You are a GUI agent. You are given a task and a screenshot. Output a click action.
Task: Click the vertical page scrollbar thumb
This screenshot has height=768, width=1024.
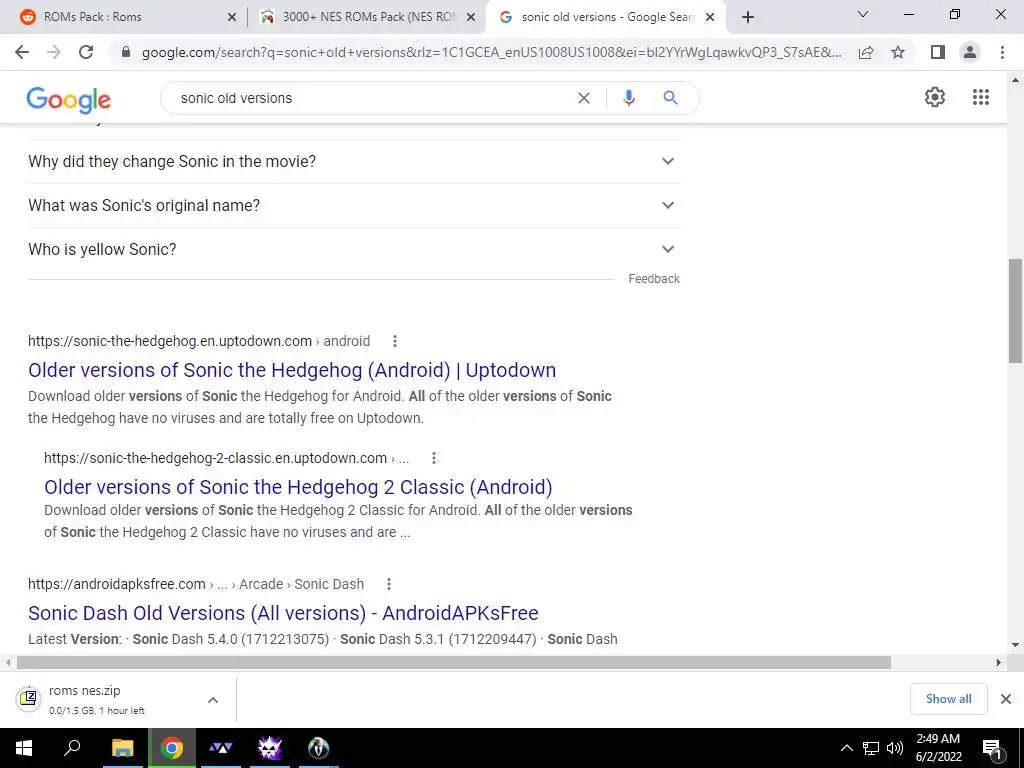(1015, 311)
